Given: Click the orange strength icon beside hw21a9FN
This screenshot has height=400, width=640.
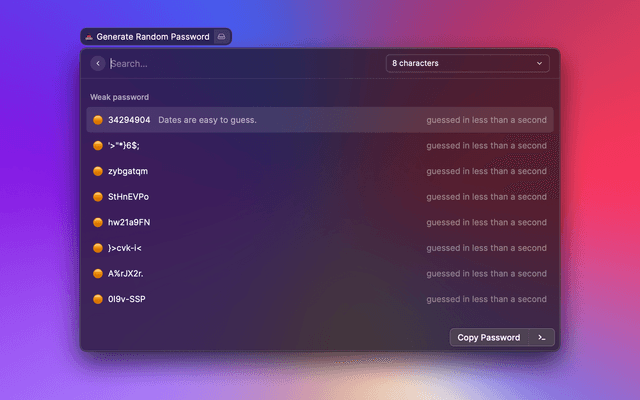Looking at the screenshot, I should point(98,222).
